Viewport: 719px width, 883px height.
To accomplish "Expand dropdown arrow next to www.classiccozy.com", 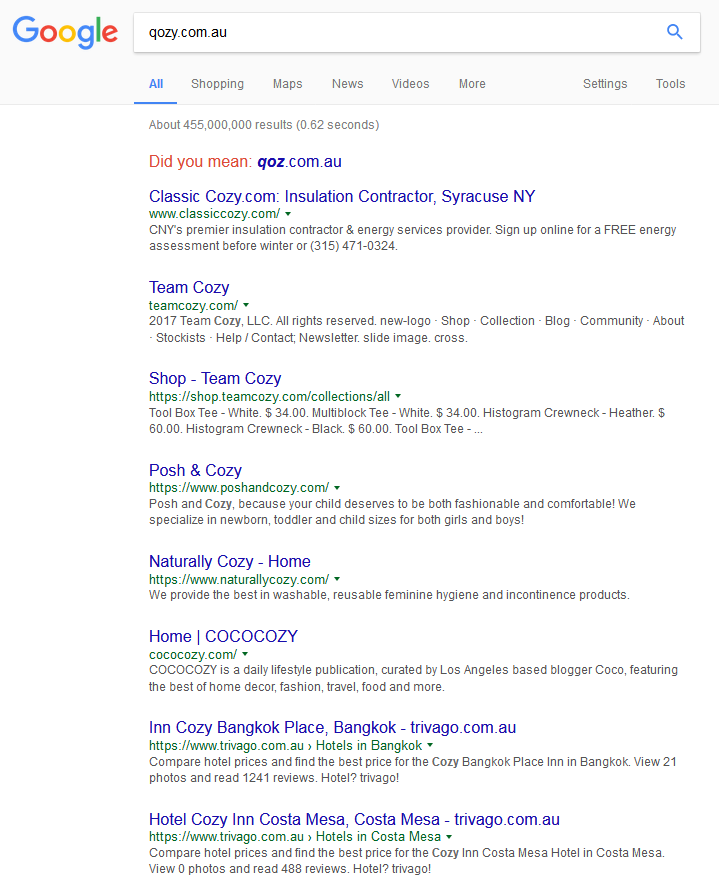I will (288, 214).
